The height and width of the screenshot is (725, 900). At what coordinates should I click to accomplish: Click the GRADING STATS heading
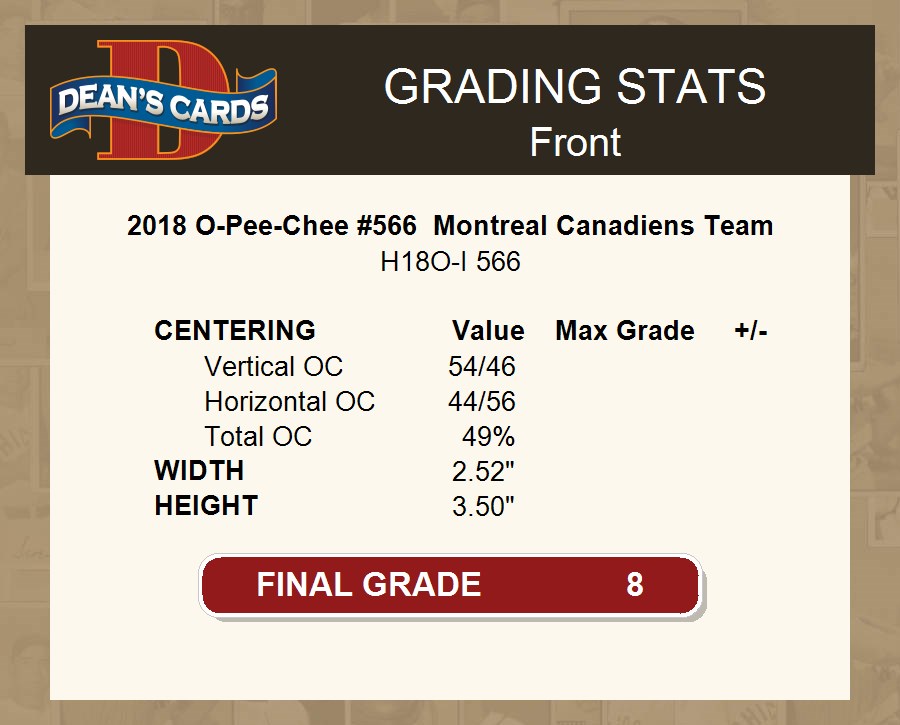point(575,87)
